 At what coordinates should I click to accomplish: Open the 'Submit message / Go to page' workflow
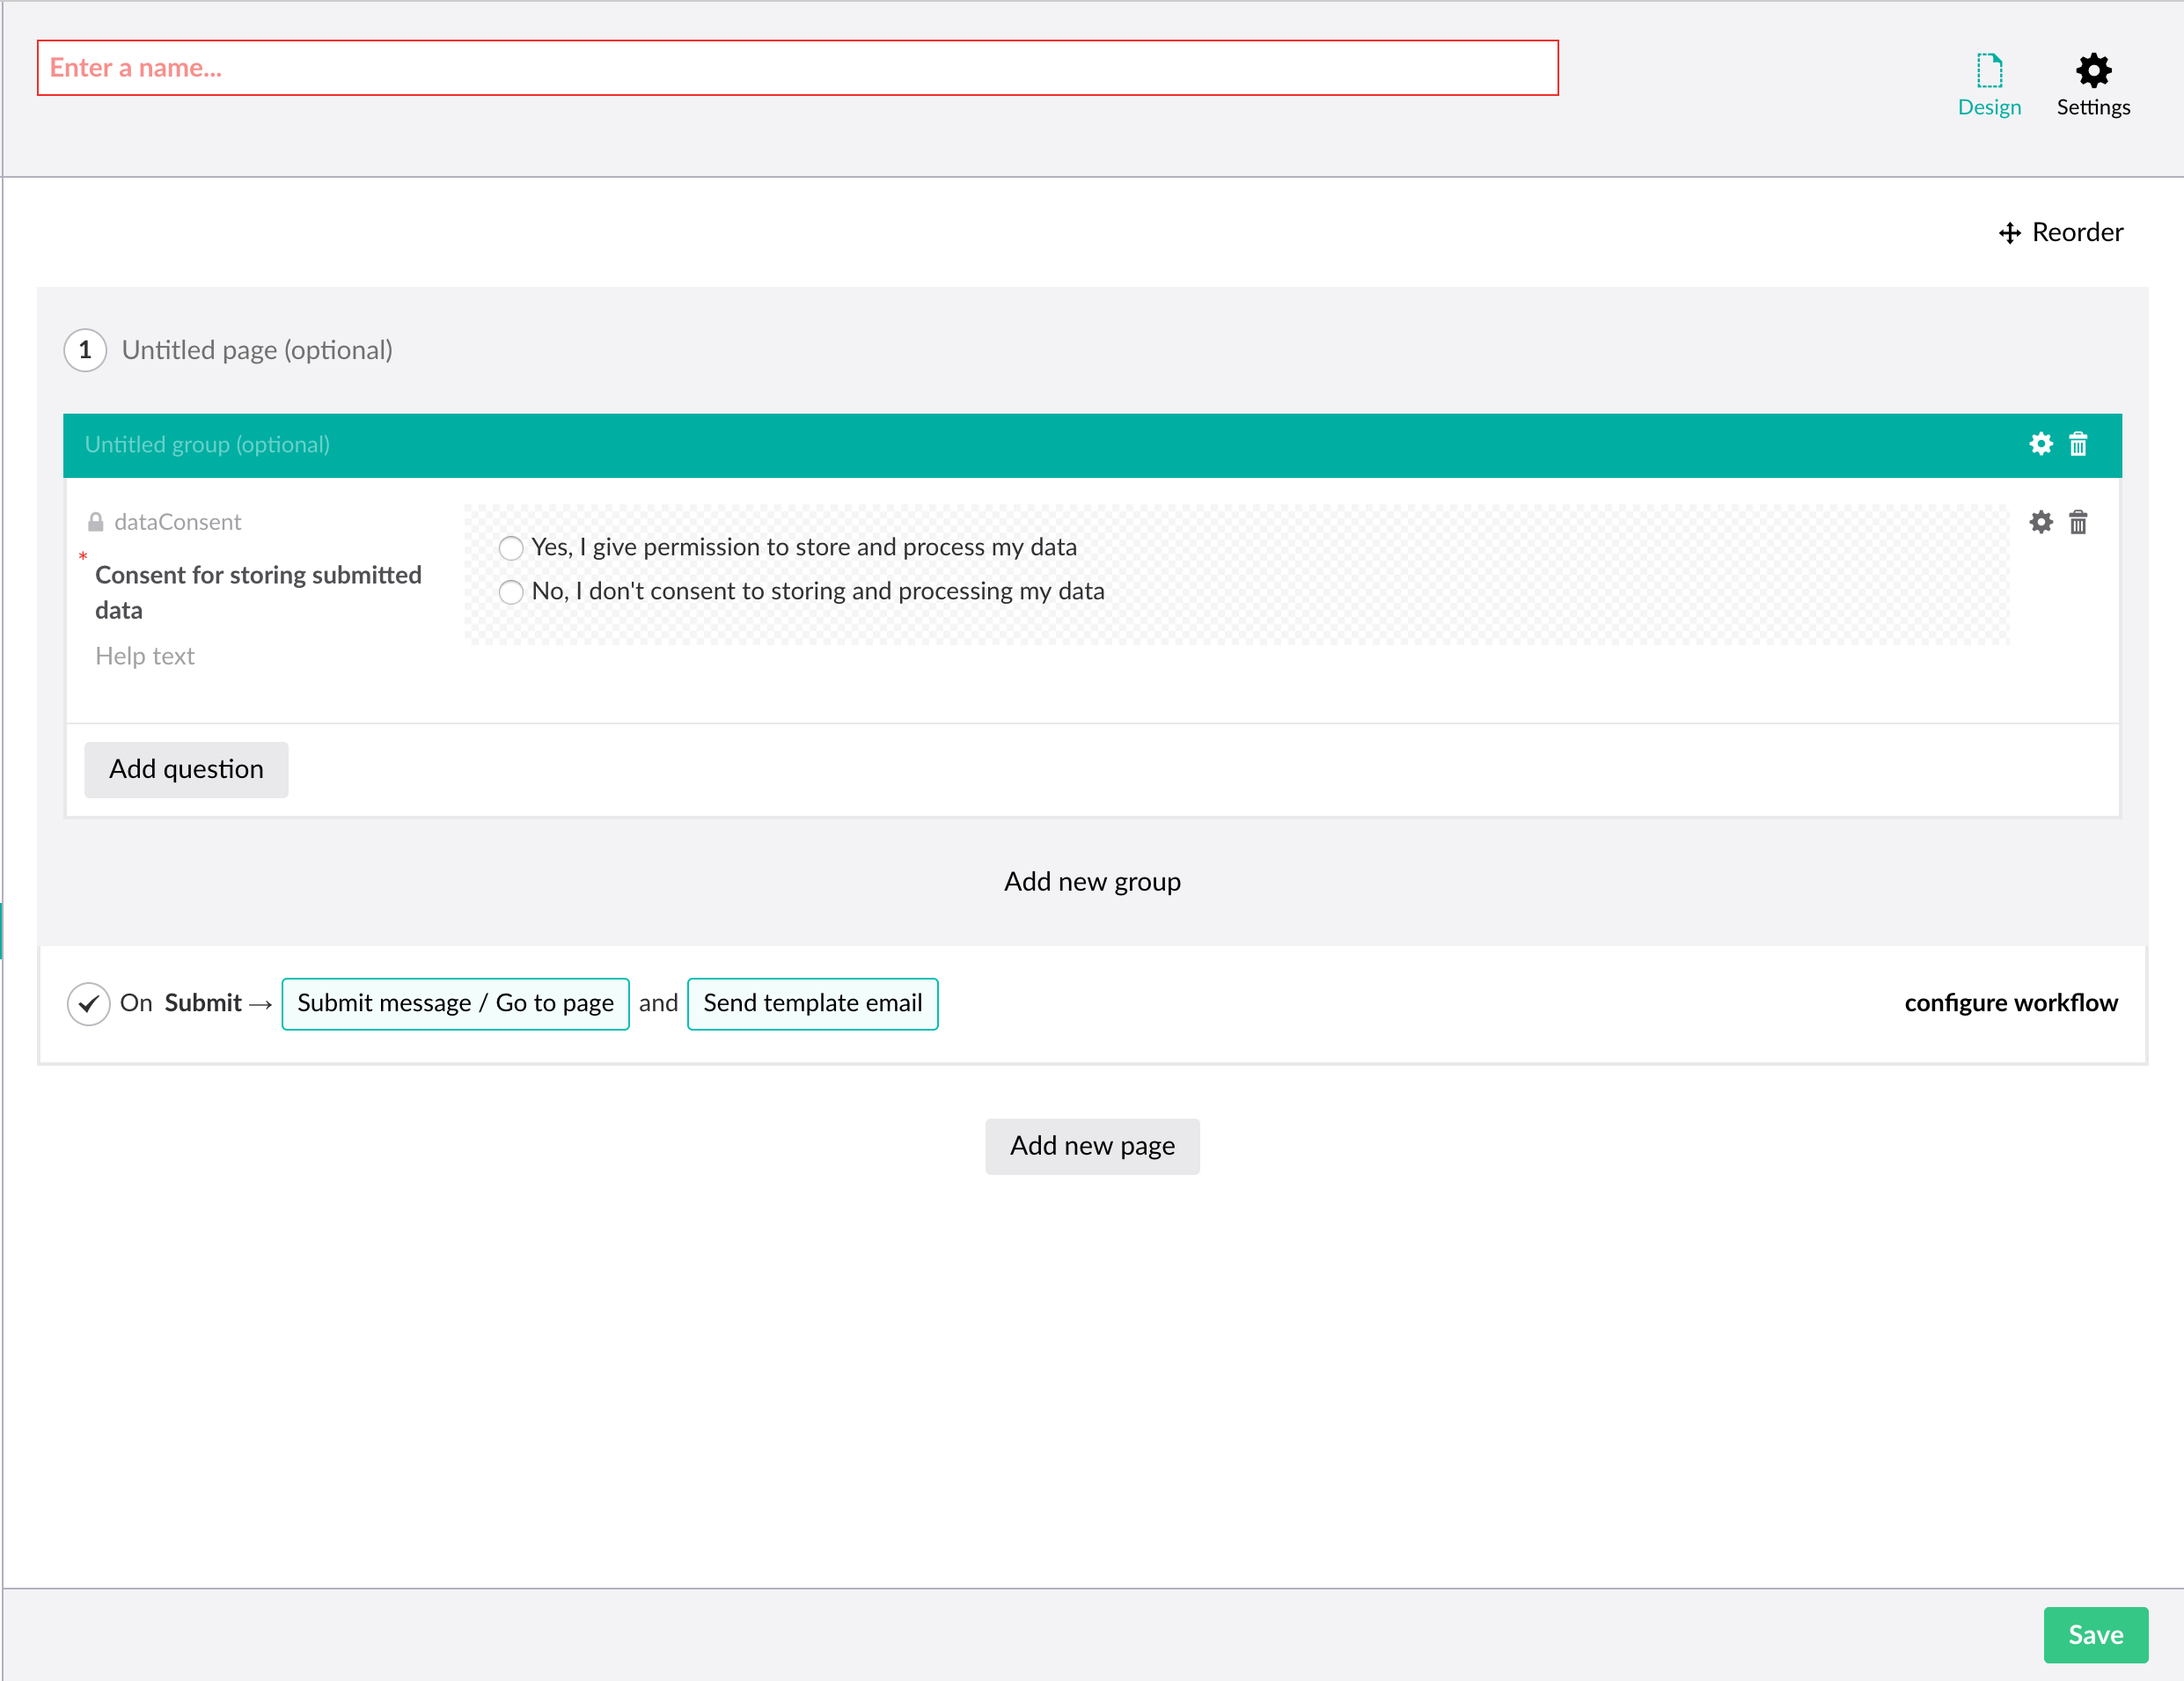click(x=455, y=1004)
